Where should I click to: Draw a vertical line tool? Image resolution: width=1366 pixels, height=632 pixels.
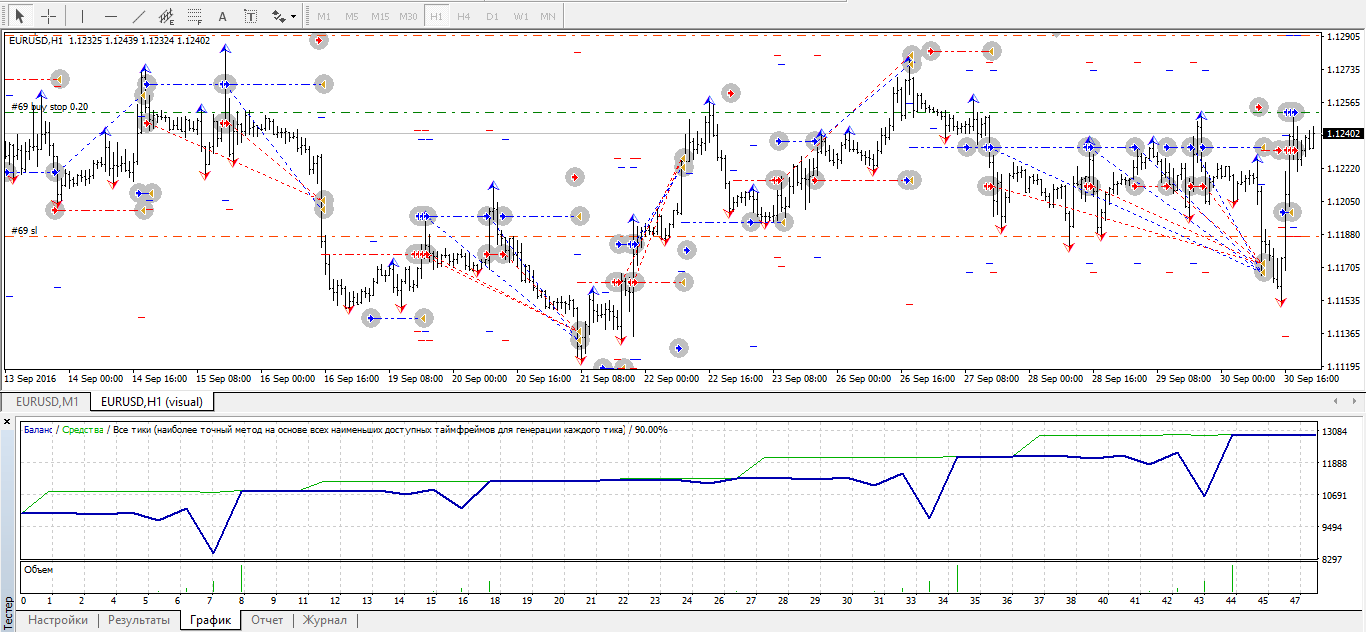pyautogui.click(x=82, y=16)
